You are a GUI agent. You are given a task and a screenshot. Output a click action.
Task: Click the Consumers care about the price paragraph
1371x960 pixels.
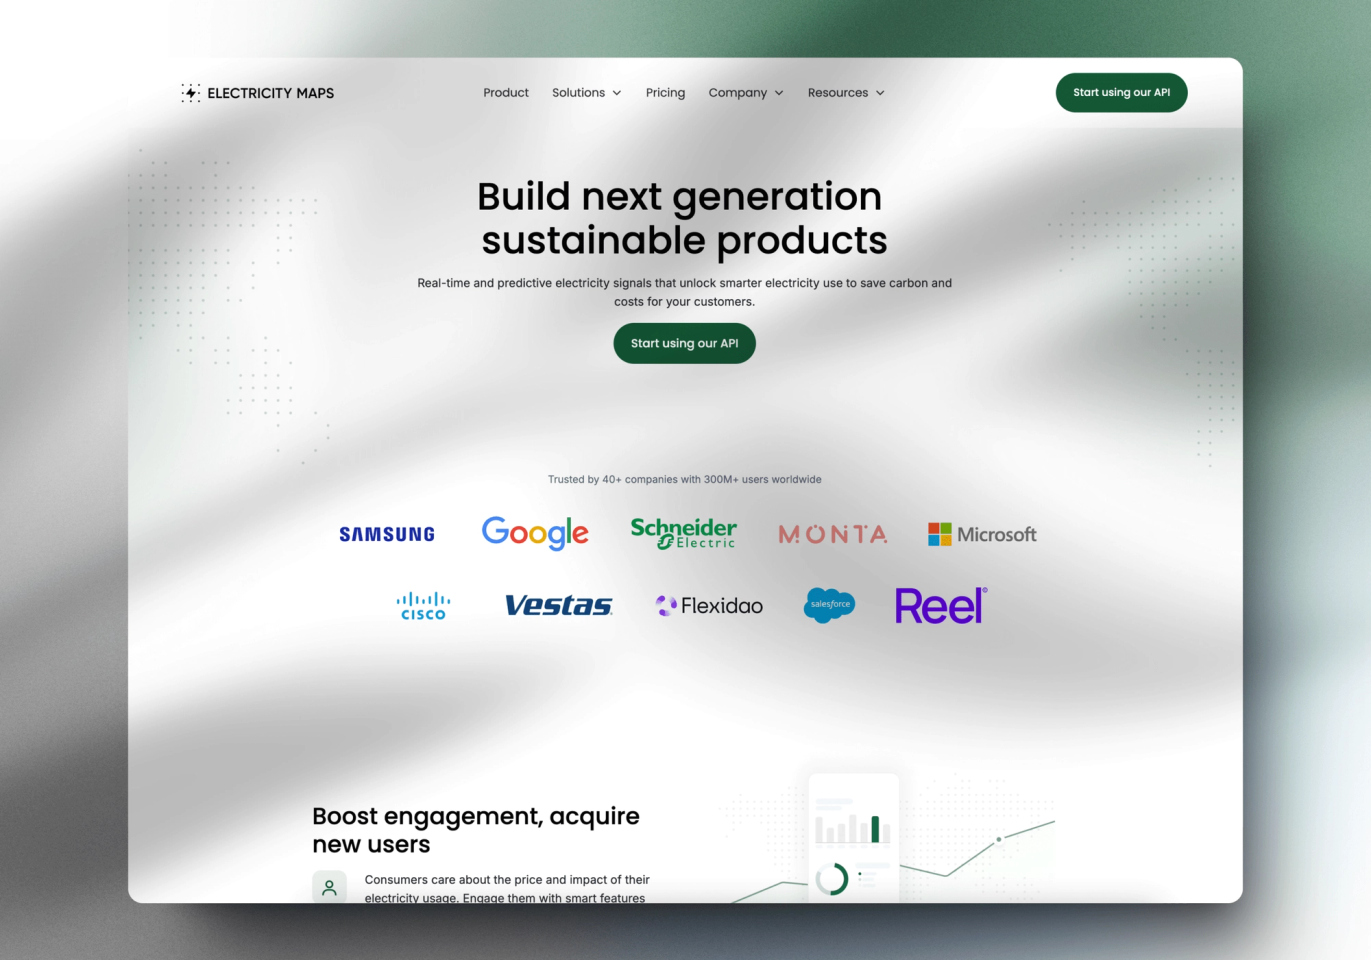tap(507, 888)
